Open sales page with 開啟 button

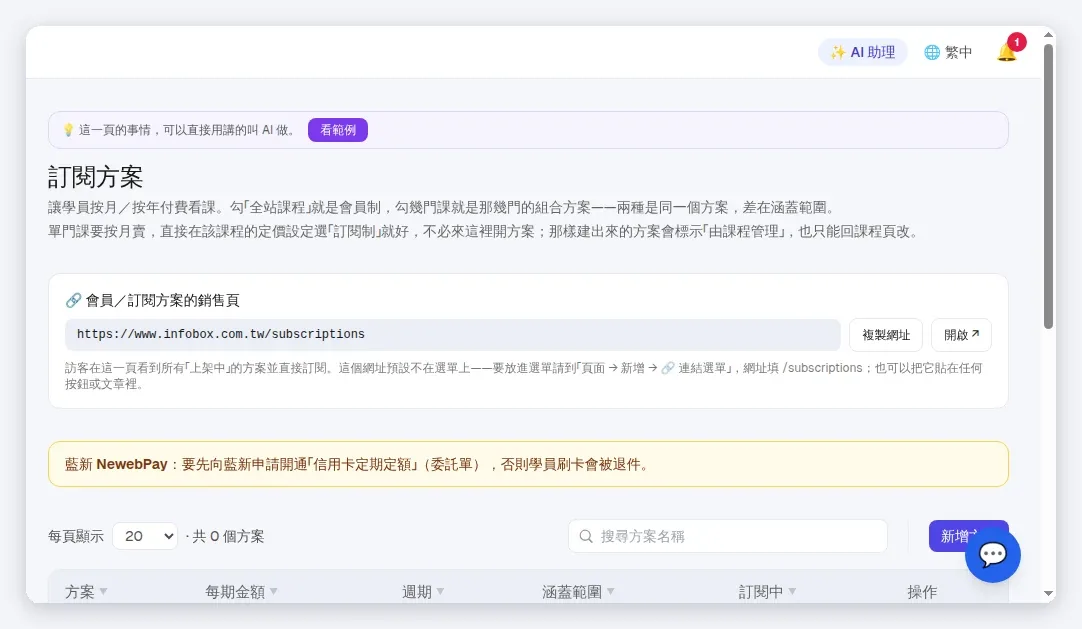pos(961,335)
